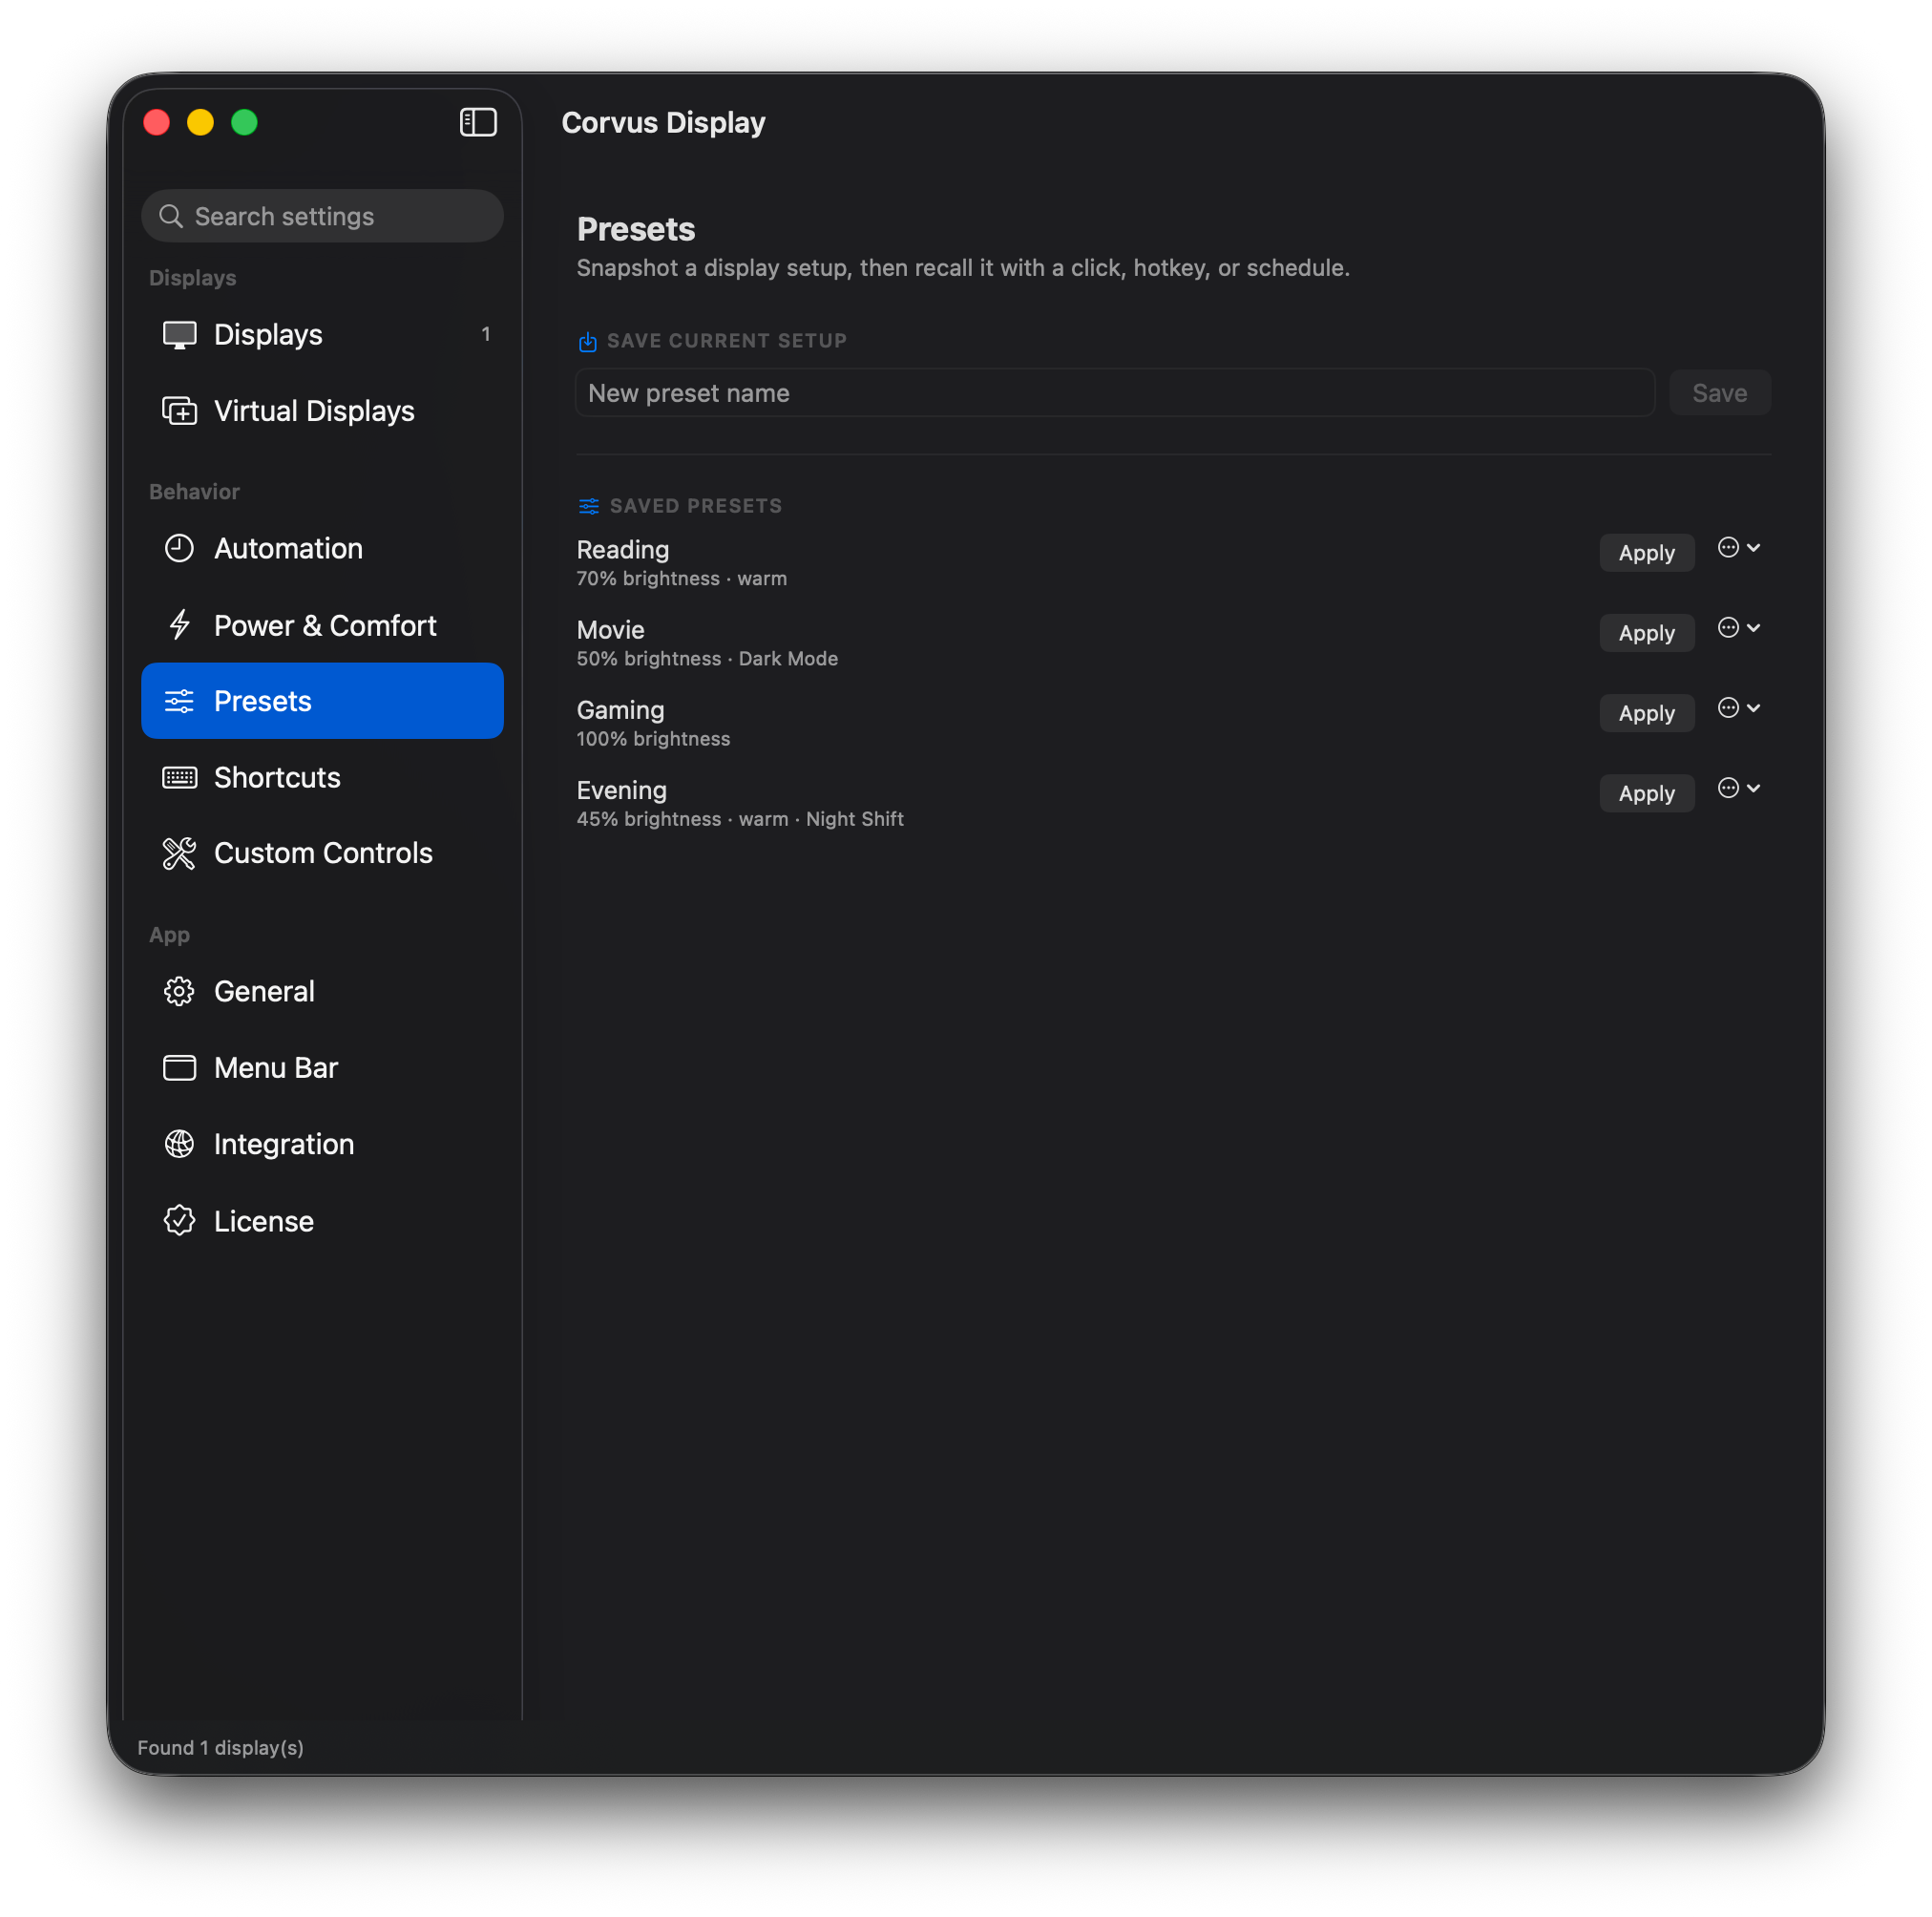Image resolution: width=1932 pixels, height=1917 pixels.
Task: Apply the Reading preset
Action: click(1647, 553)
